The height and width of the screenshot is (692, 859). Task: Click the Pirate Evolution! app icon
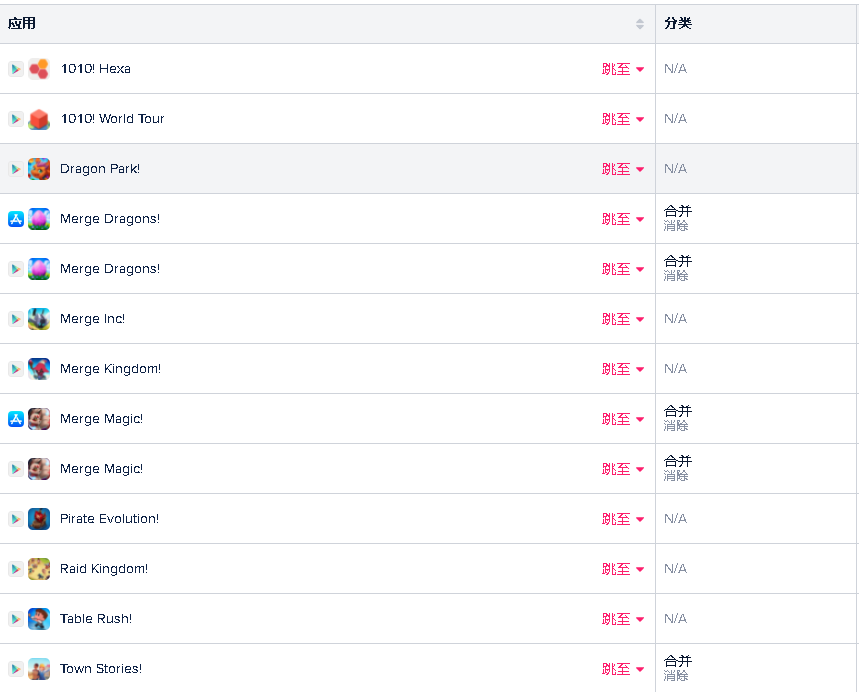[39, 519]
